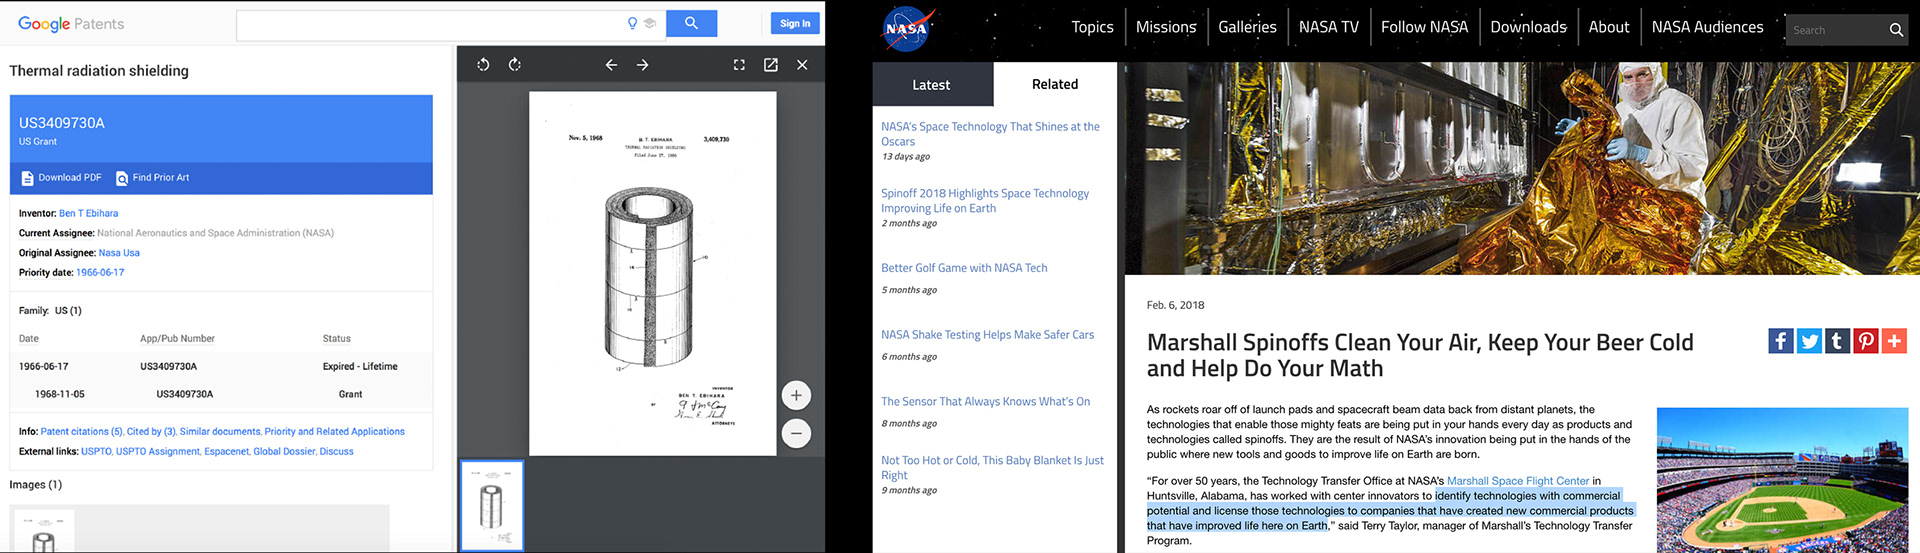The height and width of the screenshot is (553, 1920).
Task: Open 'Spinoff 2018 Highlights Space Technology' article
Action: pyautogui.click(x=985, y=201)
